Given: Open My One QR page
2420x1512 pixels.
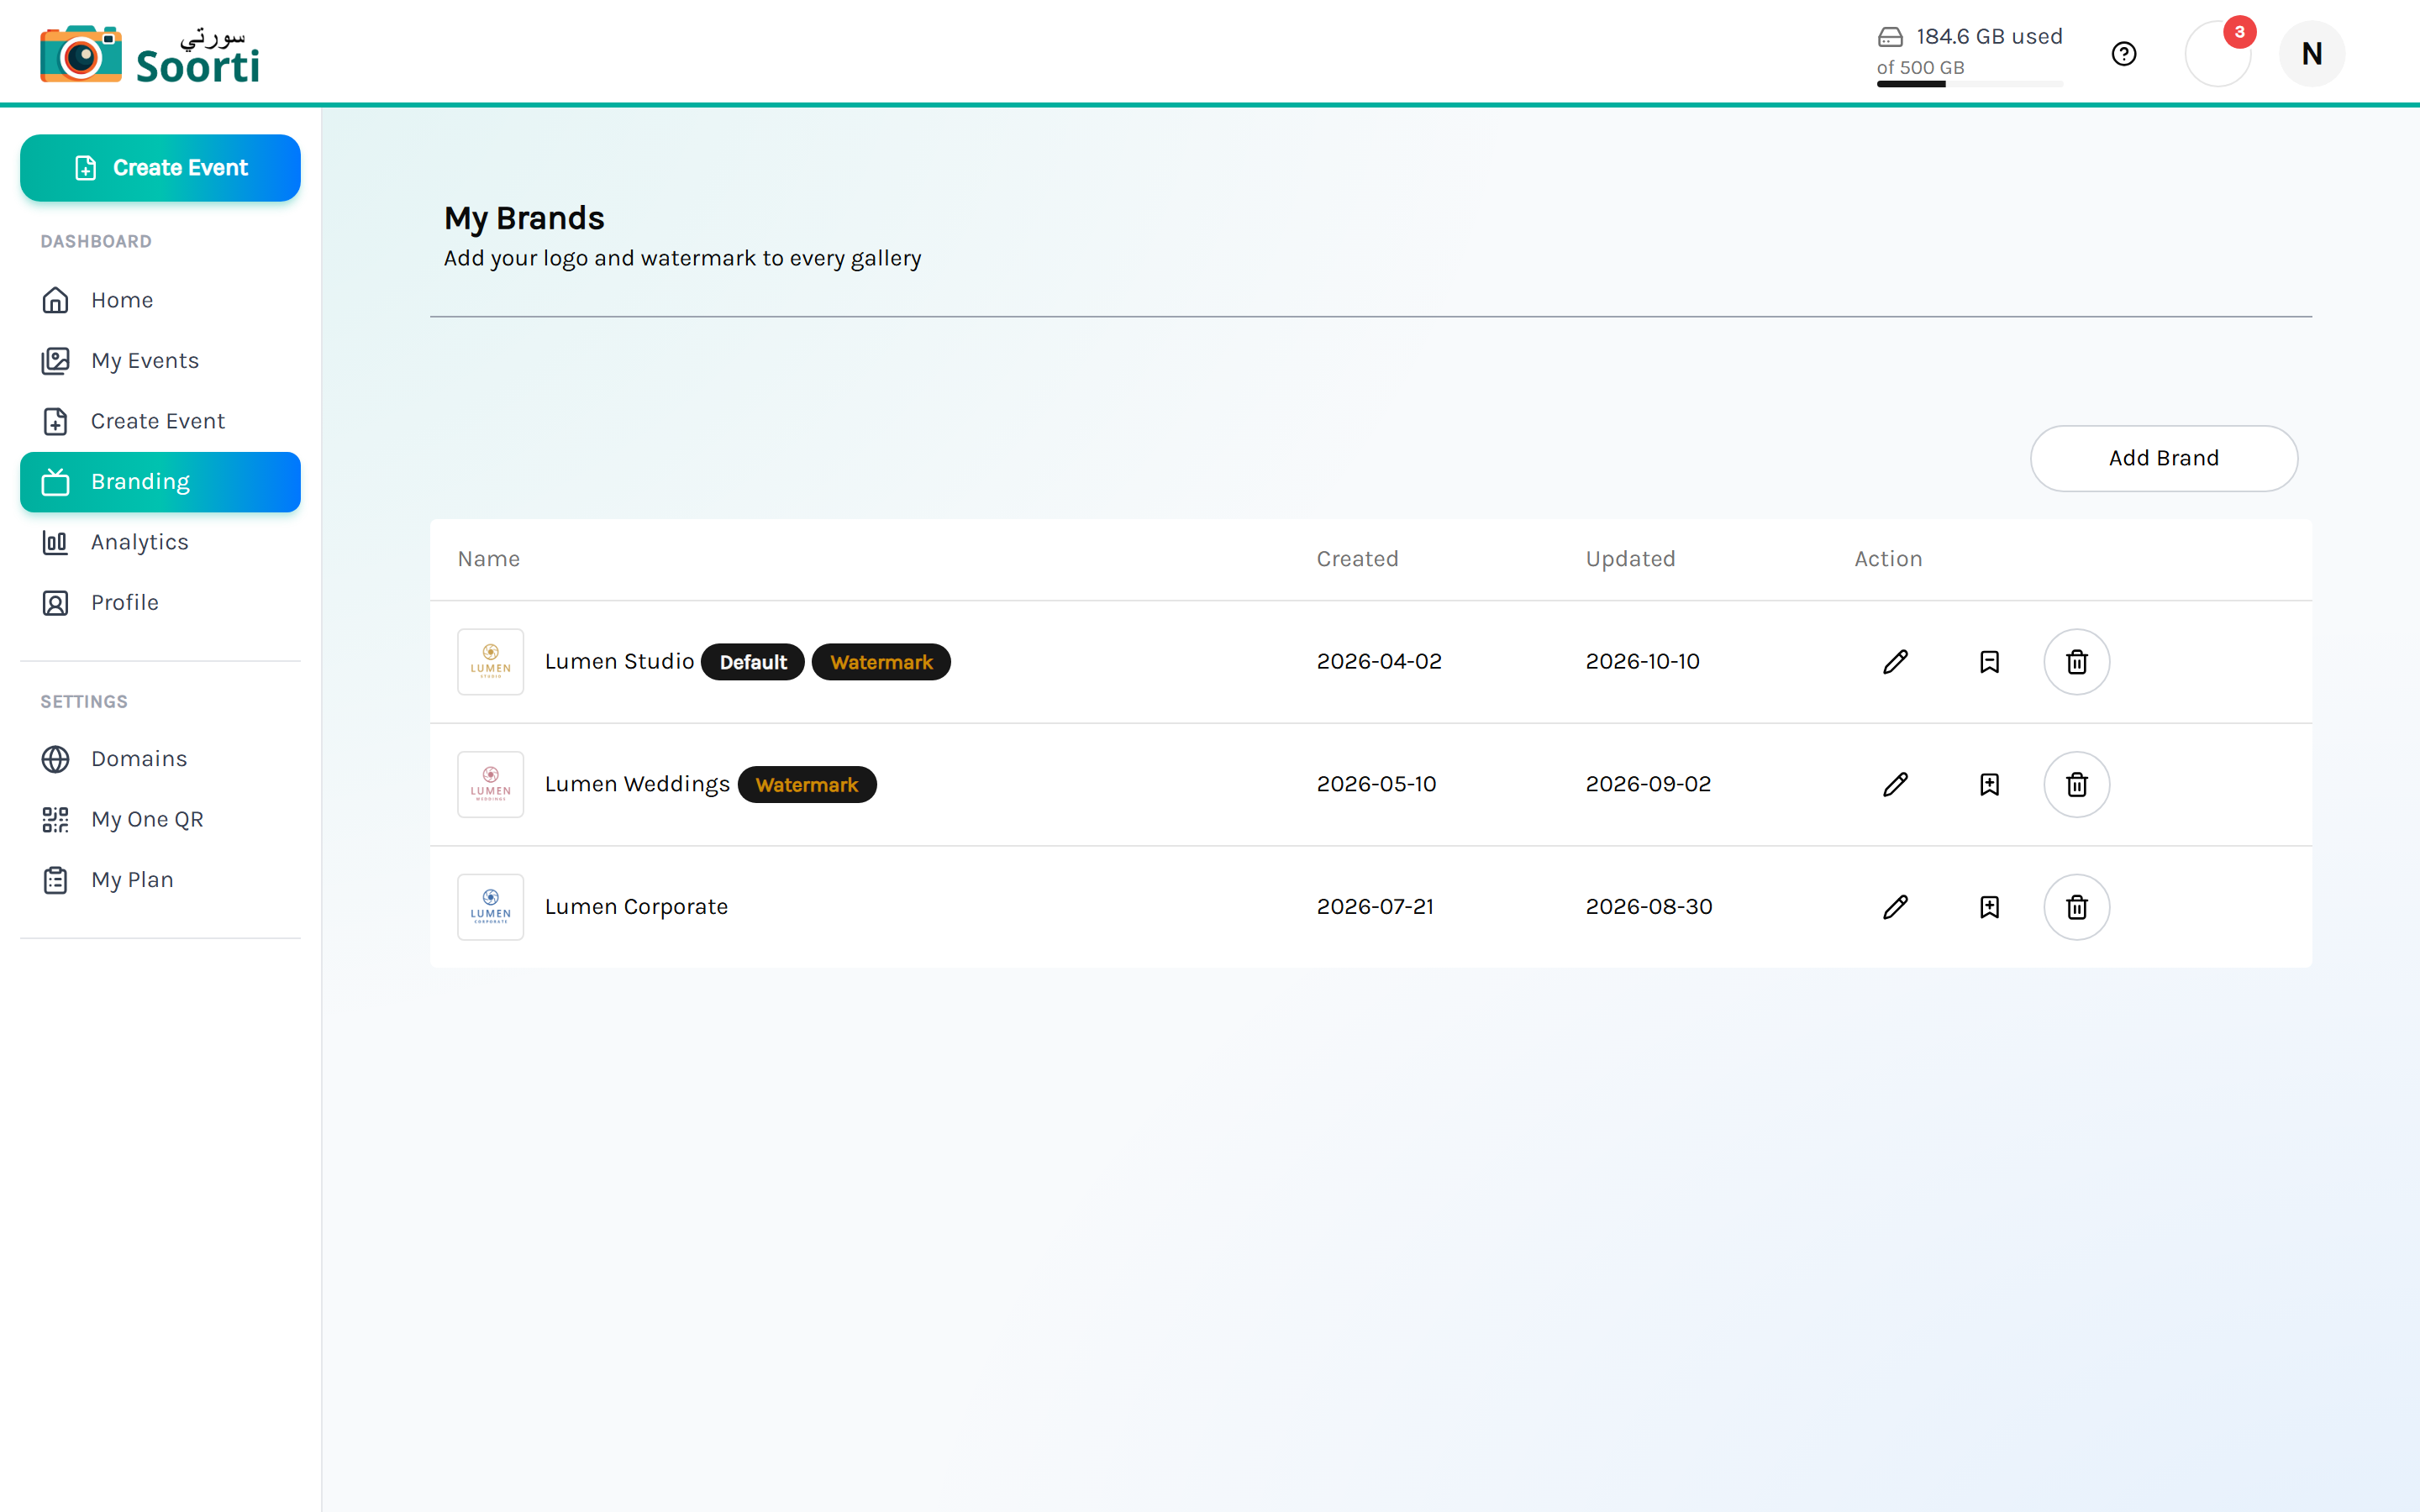Looking at the screenshot, I should click(160, 820).
